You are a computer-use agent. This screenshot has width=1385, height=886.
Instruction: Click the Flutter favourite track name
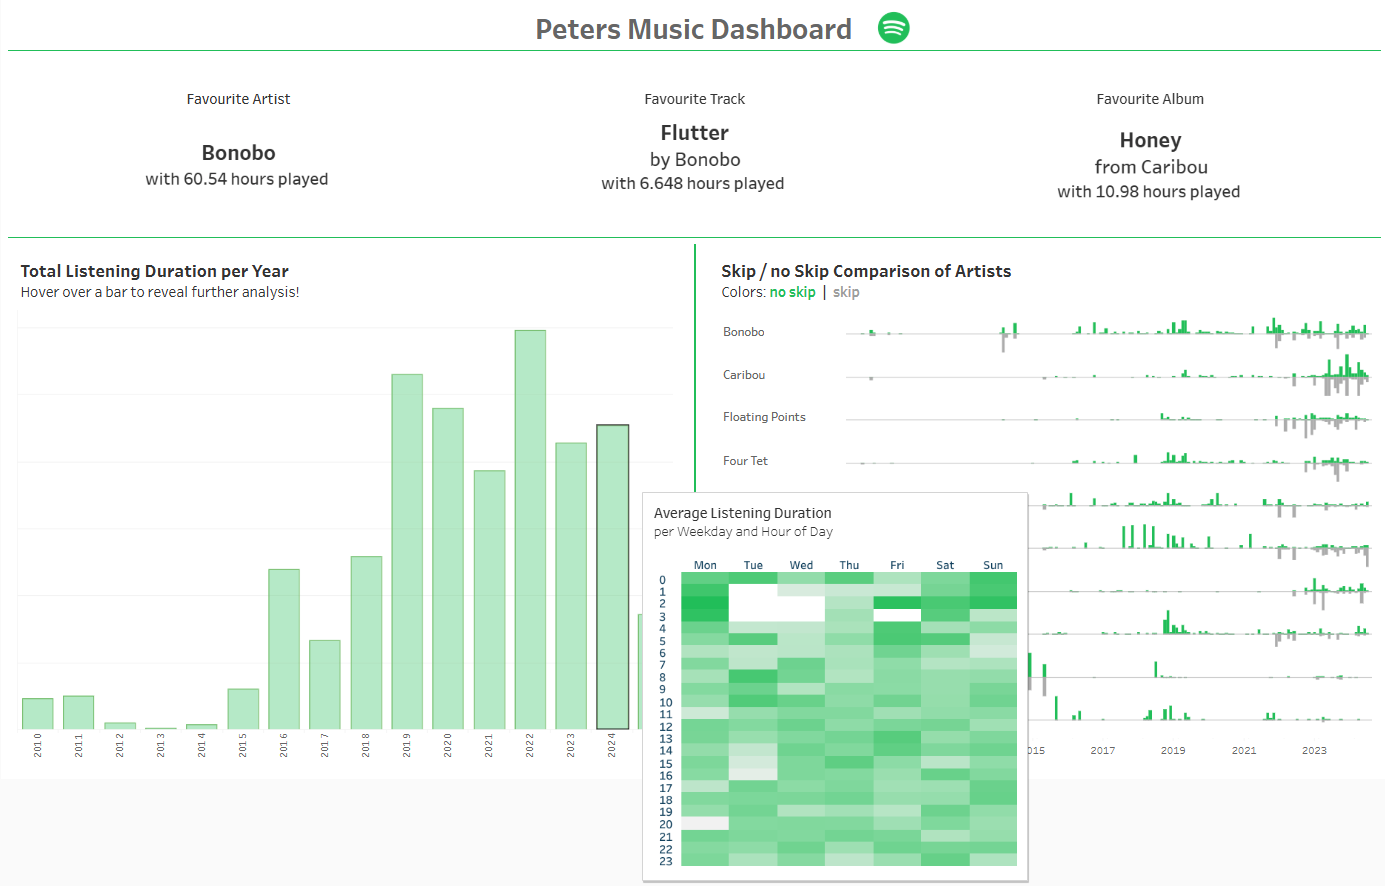click(694, 133)
